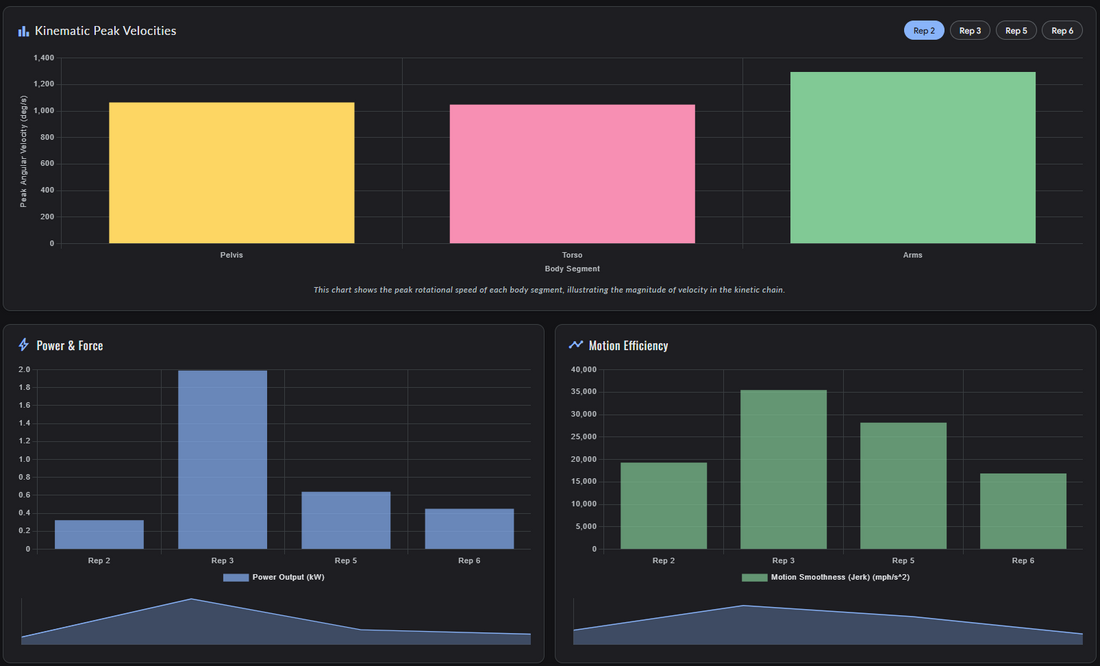
Task: Click the bar chart icon beside Kinematic Peak Velocities
Action: pos(23,31)
